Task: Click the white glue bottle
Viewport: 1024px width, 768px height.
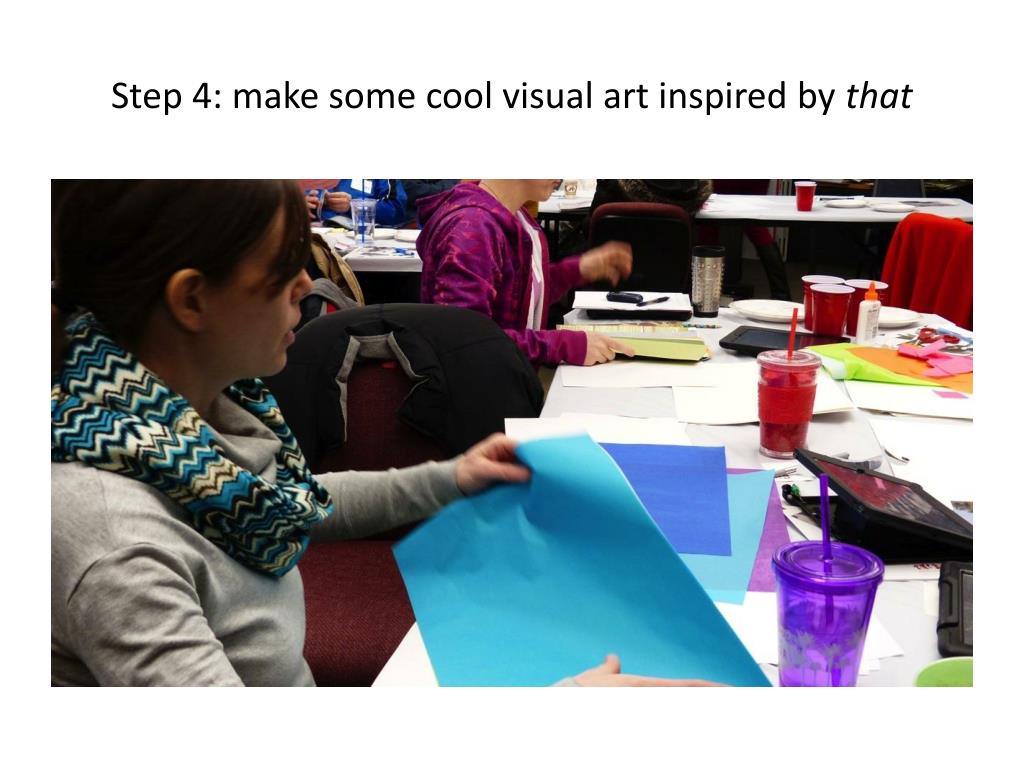Action: [869, 313]
